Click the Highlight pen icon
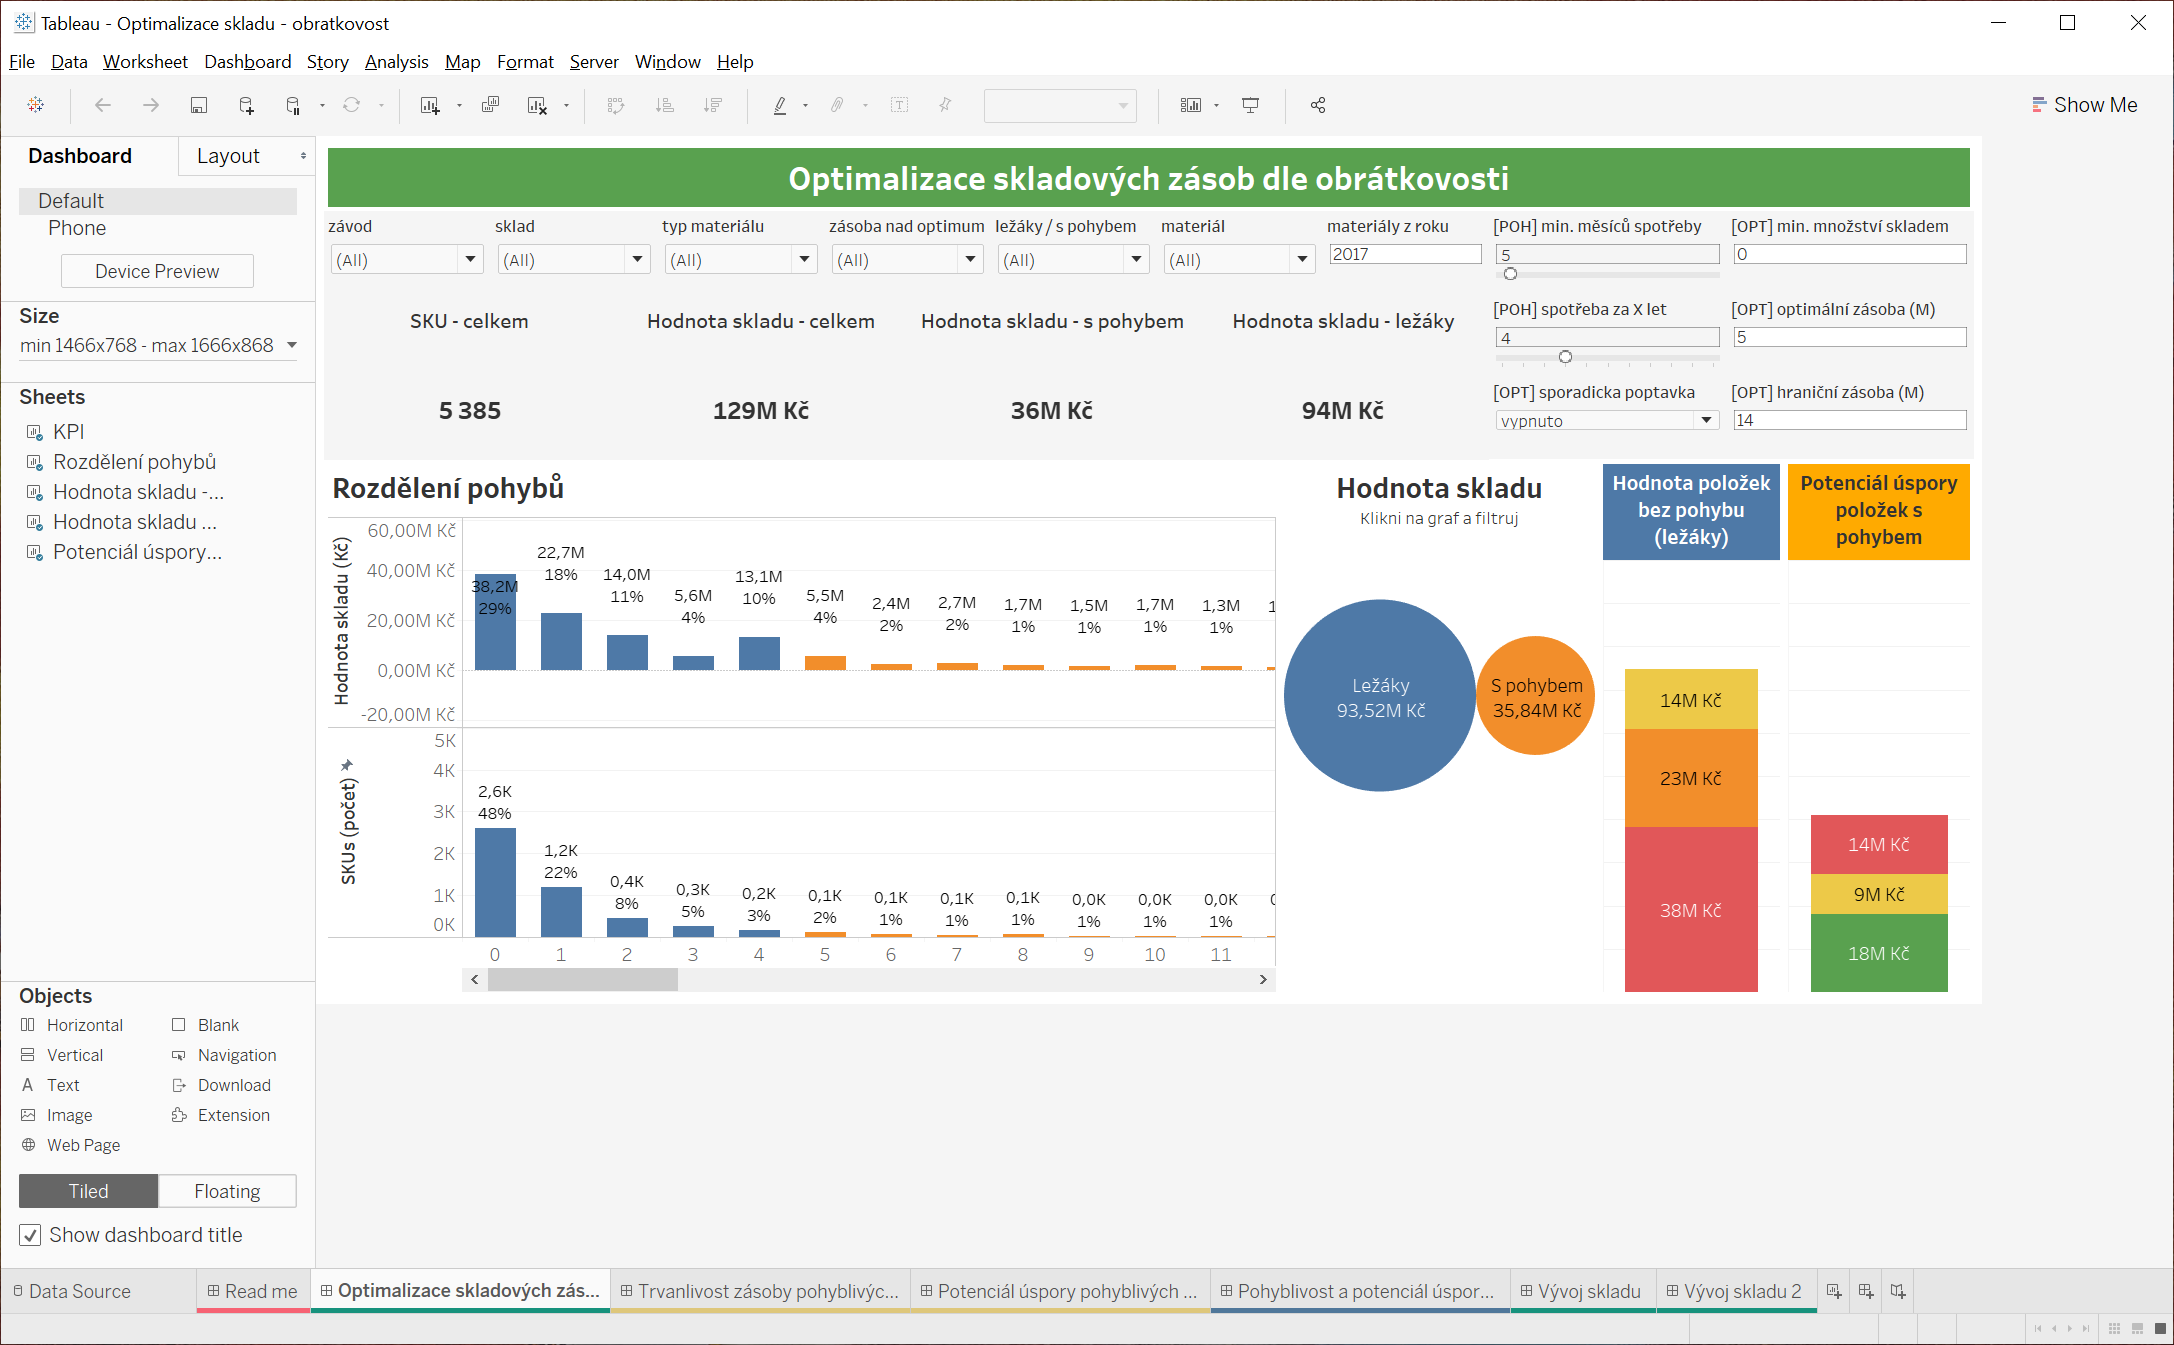The height and width of the screenshot is (1345, 2174). click(780, 105)
